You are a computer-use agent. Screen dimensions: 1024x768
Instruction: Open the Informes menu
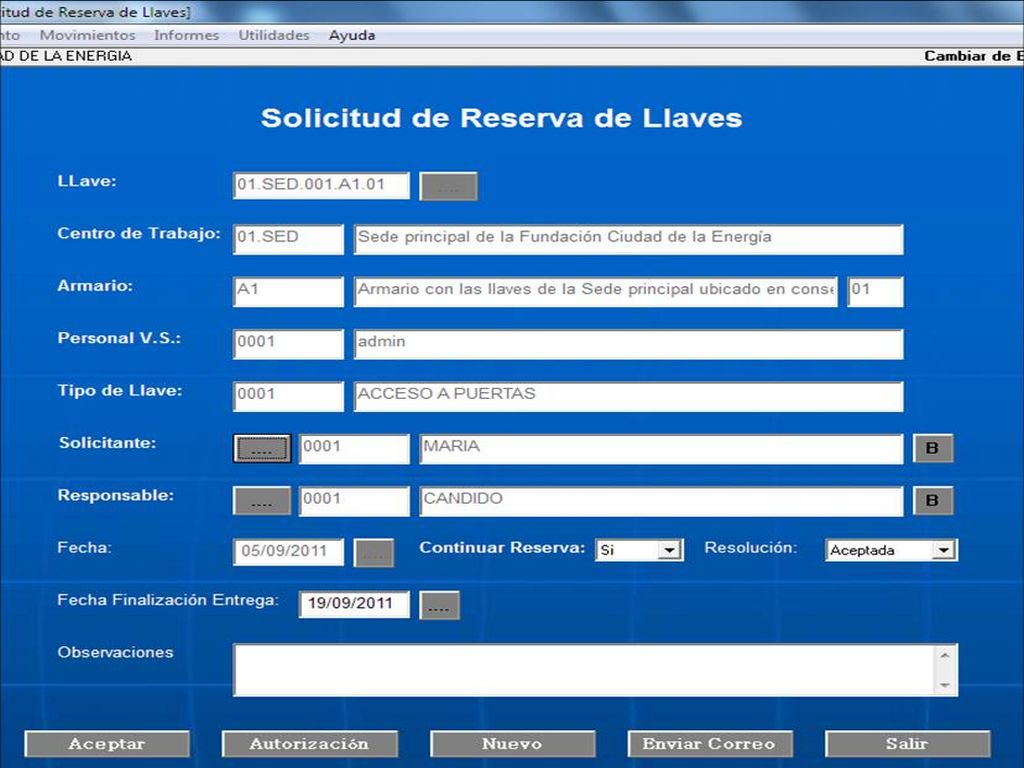(186, 35)
